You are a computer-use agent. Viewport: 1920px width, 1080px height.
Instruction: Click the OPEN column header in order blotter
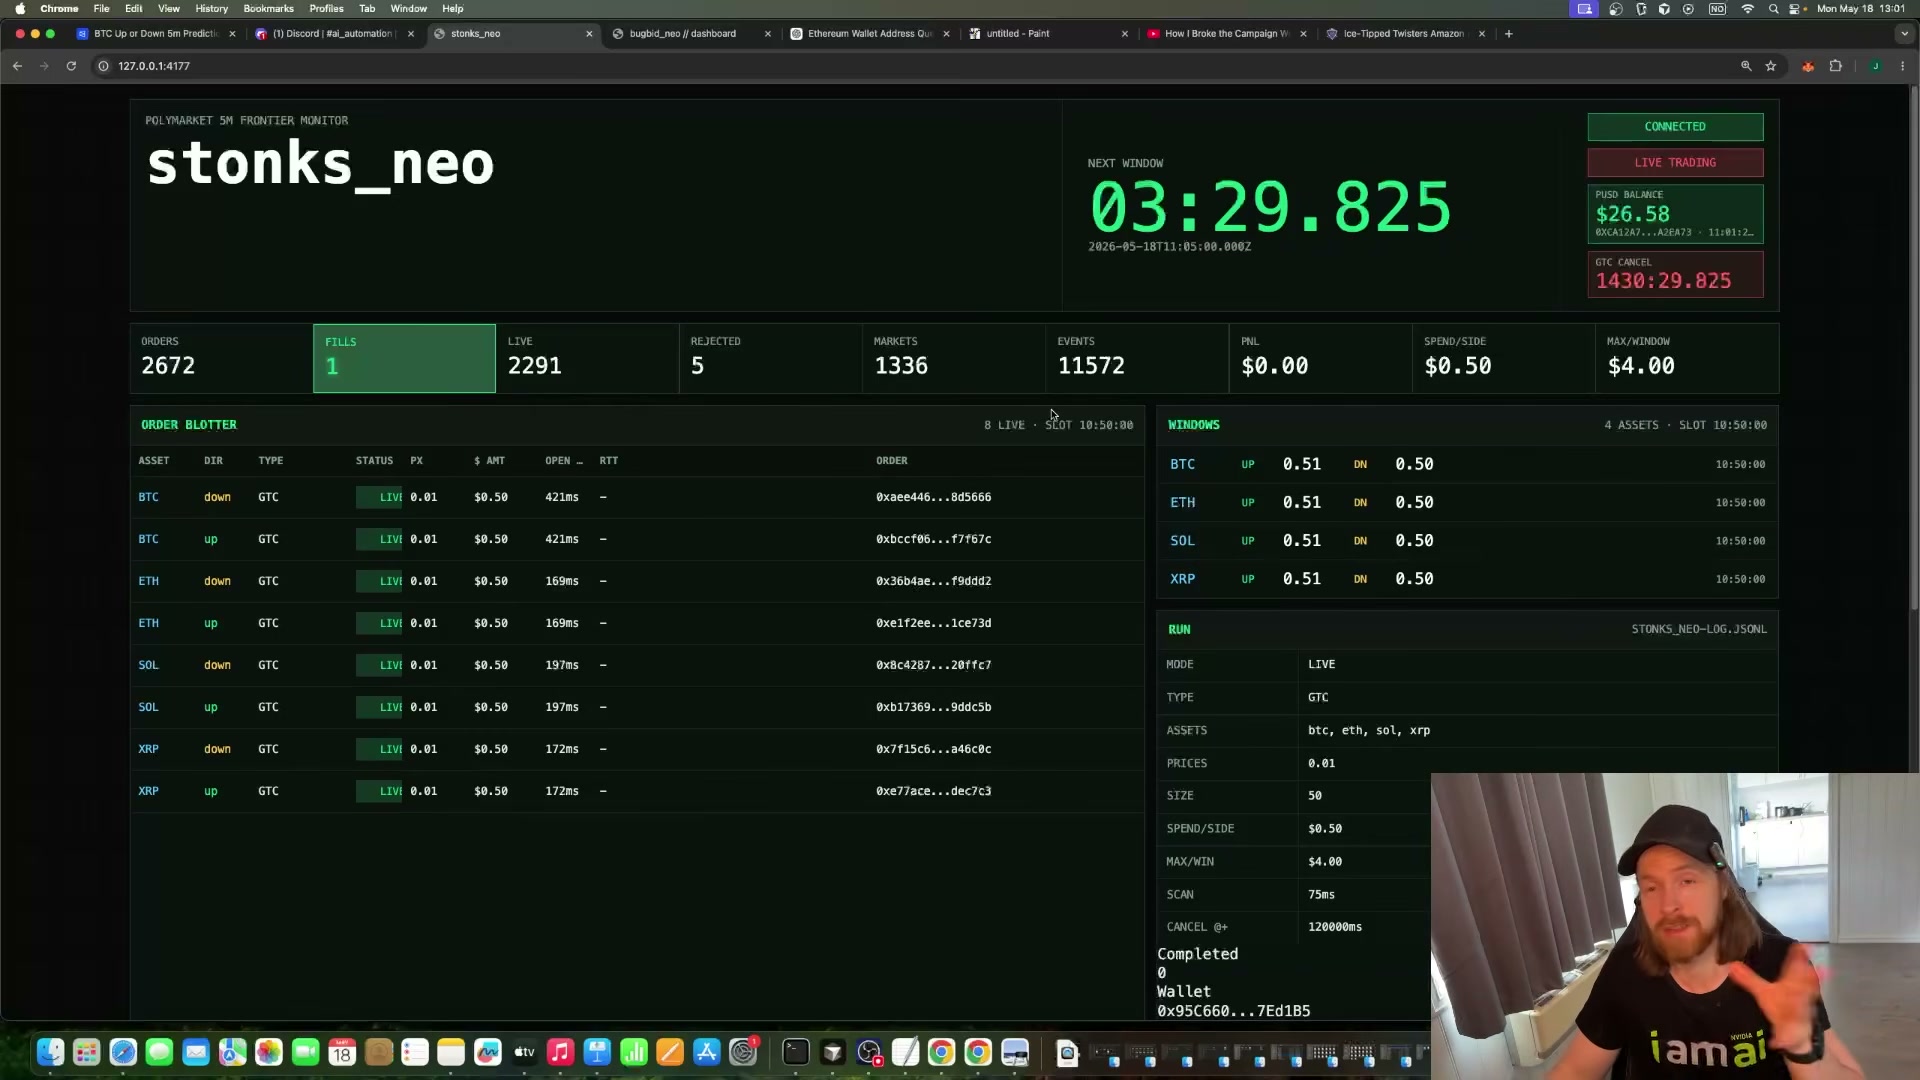tap(563, 461)
